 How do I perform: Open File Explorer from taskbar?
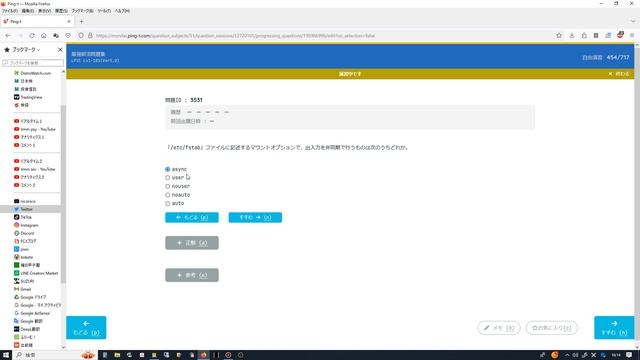click(117, 355)
